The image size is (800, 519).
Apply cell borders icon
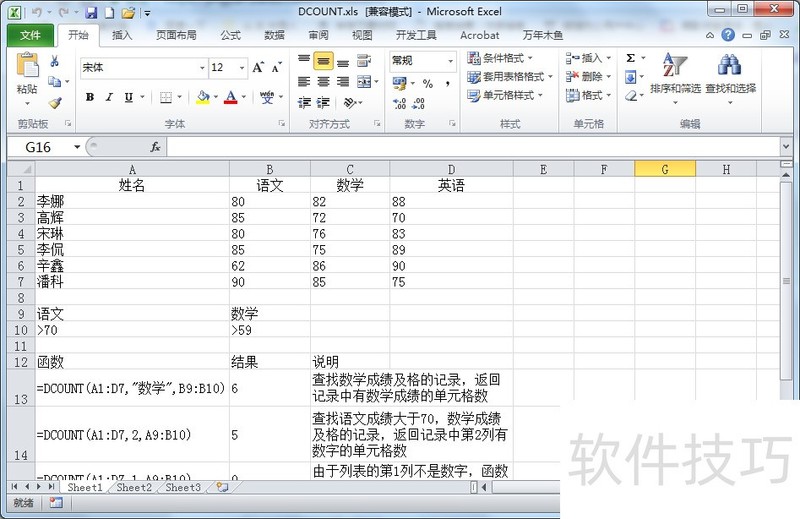click(x=166, y=97)
